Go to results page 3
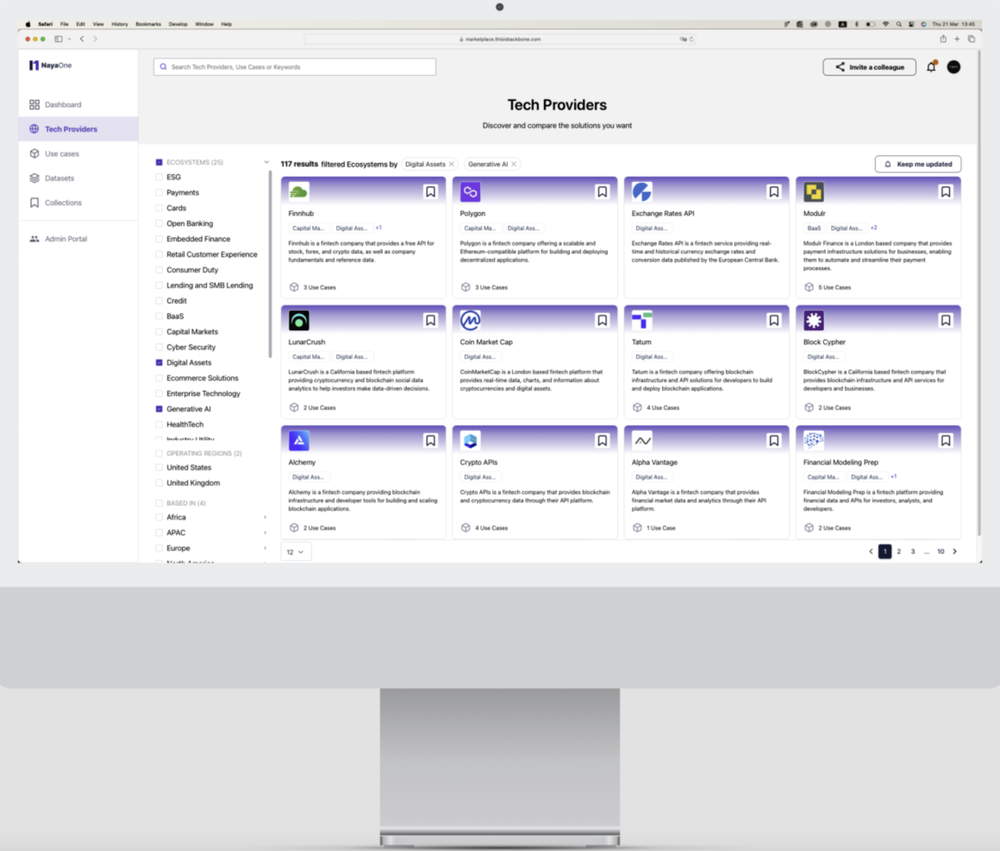This screenshot has width=1000, height=851. coord(913,552)
